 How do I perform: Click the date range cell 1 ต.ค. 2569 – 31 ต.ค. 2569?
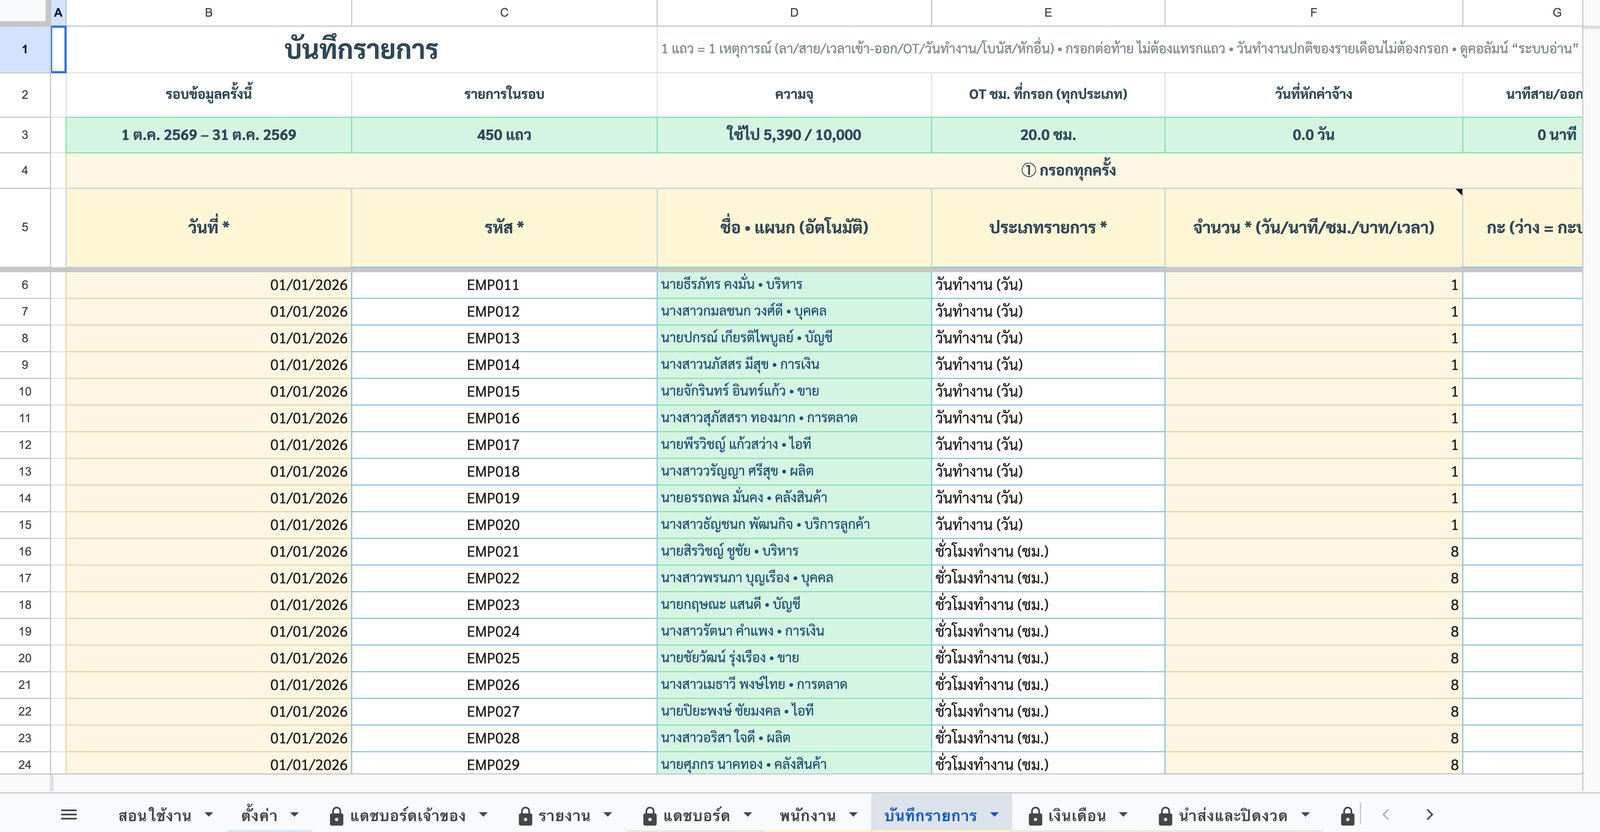(x=209, y=135)
